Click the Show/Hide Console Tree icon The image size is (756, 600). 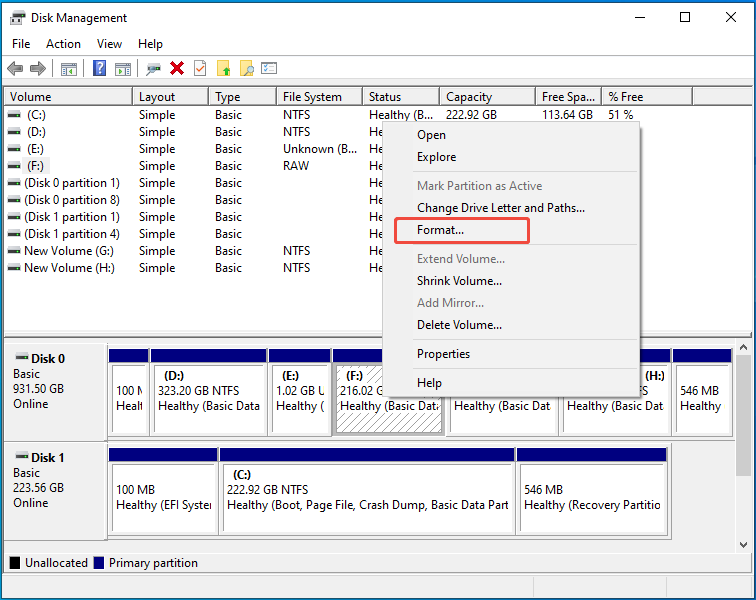click(69, 68)
